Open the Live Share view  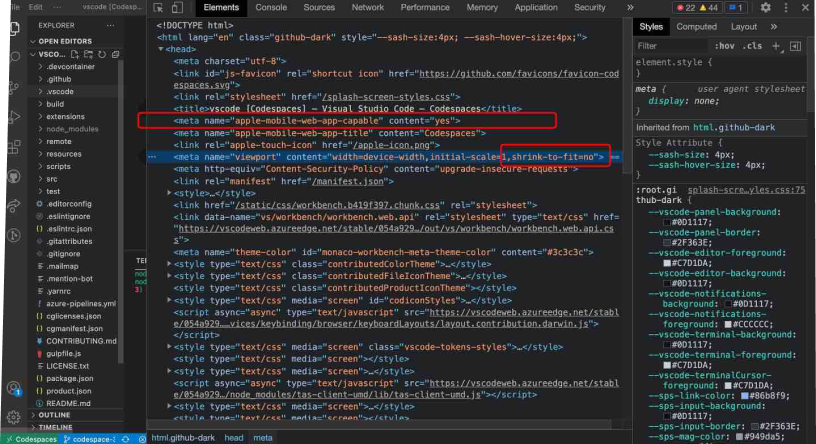[14, 206]
